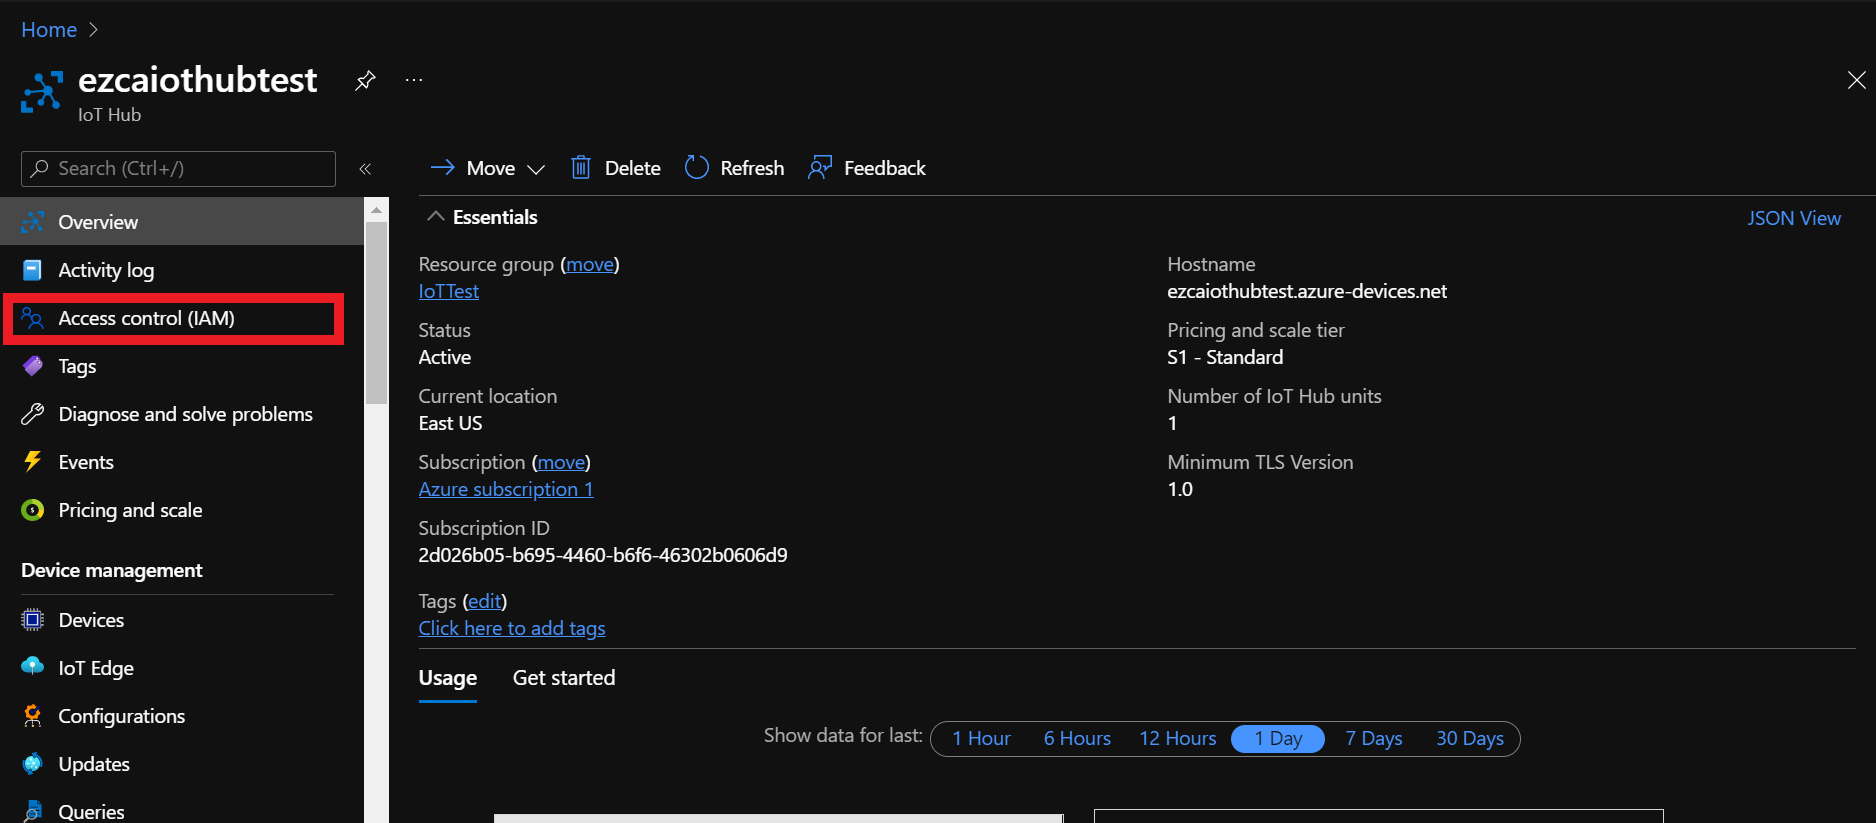Click the Activity log icon
This screenshot has width=1876, height=823.
tap(33, 270)
